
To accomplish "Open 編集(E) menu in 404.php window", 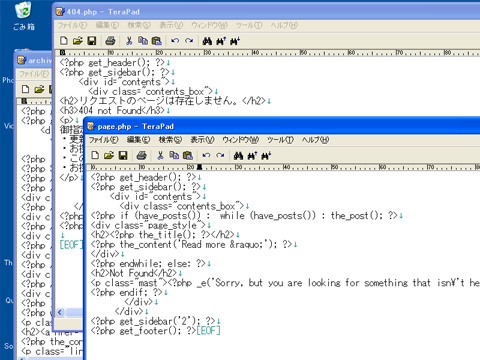I will (107, 25).
